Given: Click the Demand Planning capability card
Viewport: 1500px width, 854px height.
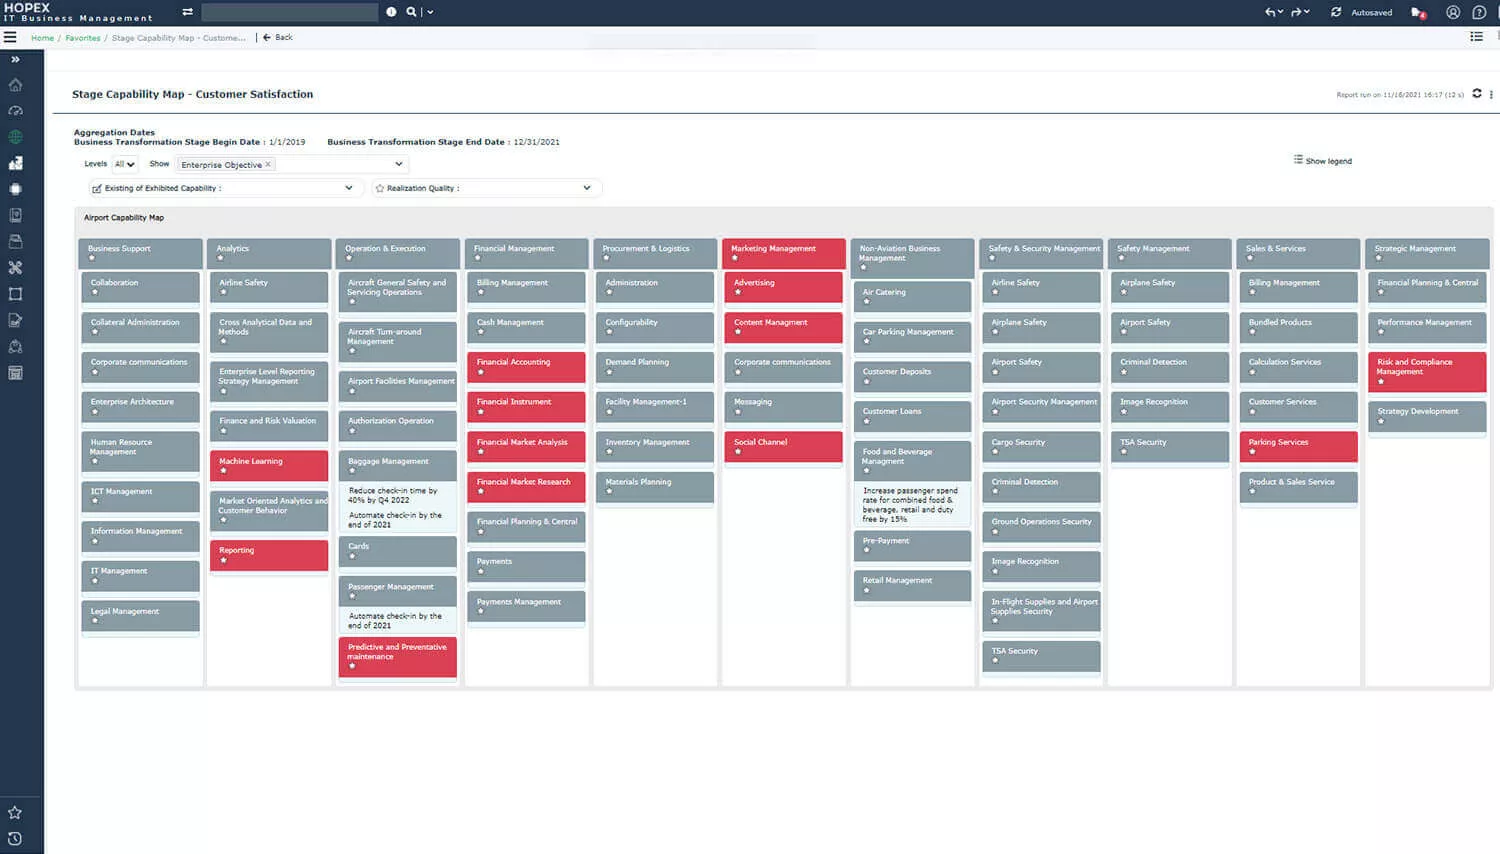Looking at the screenshot, I should coord(655,367).
